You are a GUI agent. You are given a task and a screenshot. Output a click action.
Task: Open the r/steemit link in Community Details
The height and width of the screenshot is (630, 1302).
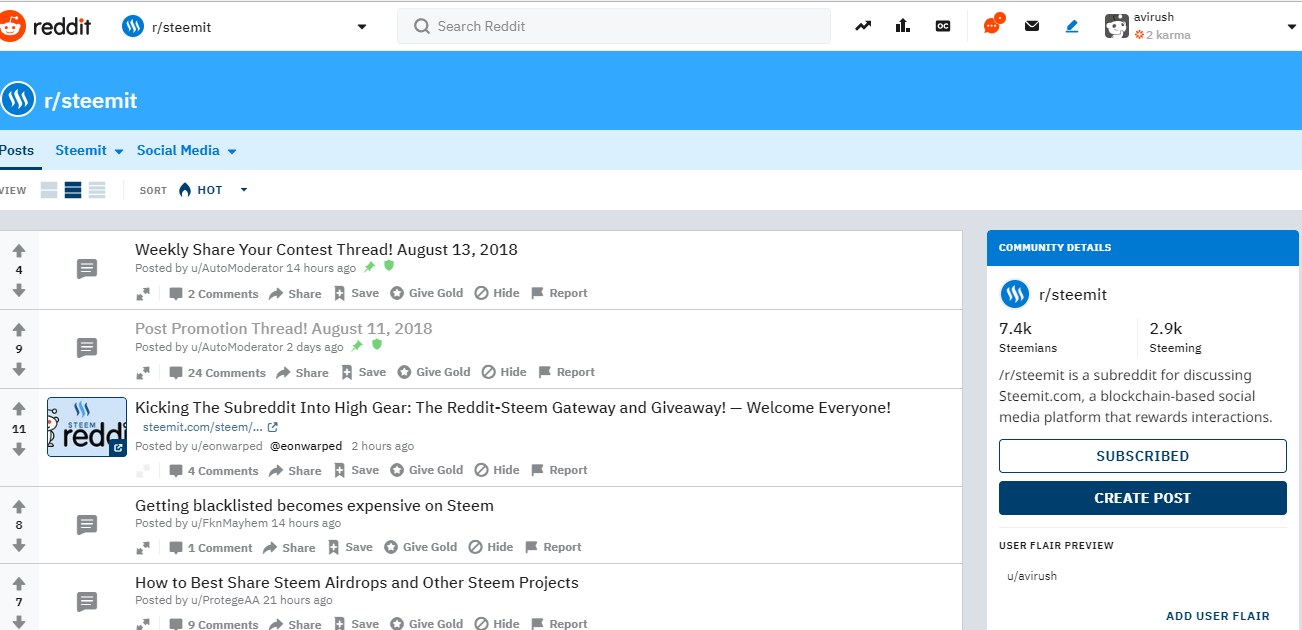[1072, 295]
